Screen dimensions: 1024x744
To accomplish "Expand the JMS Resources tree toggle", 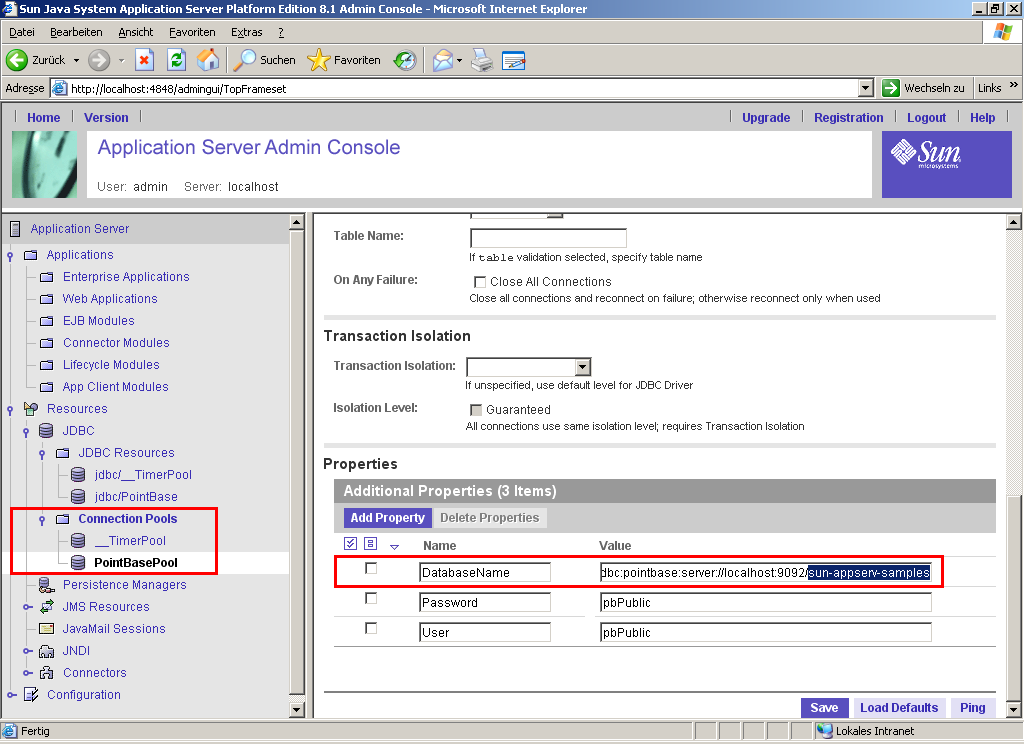I will 27,607.
